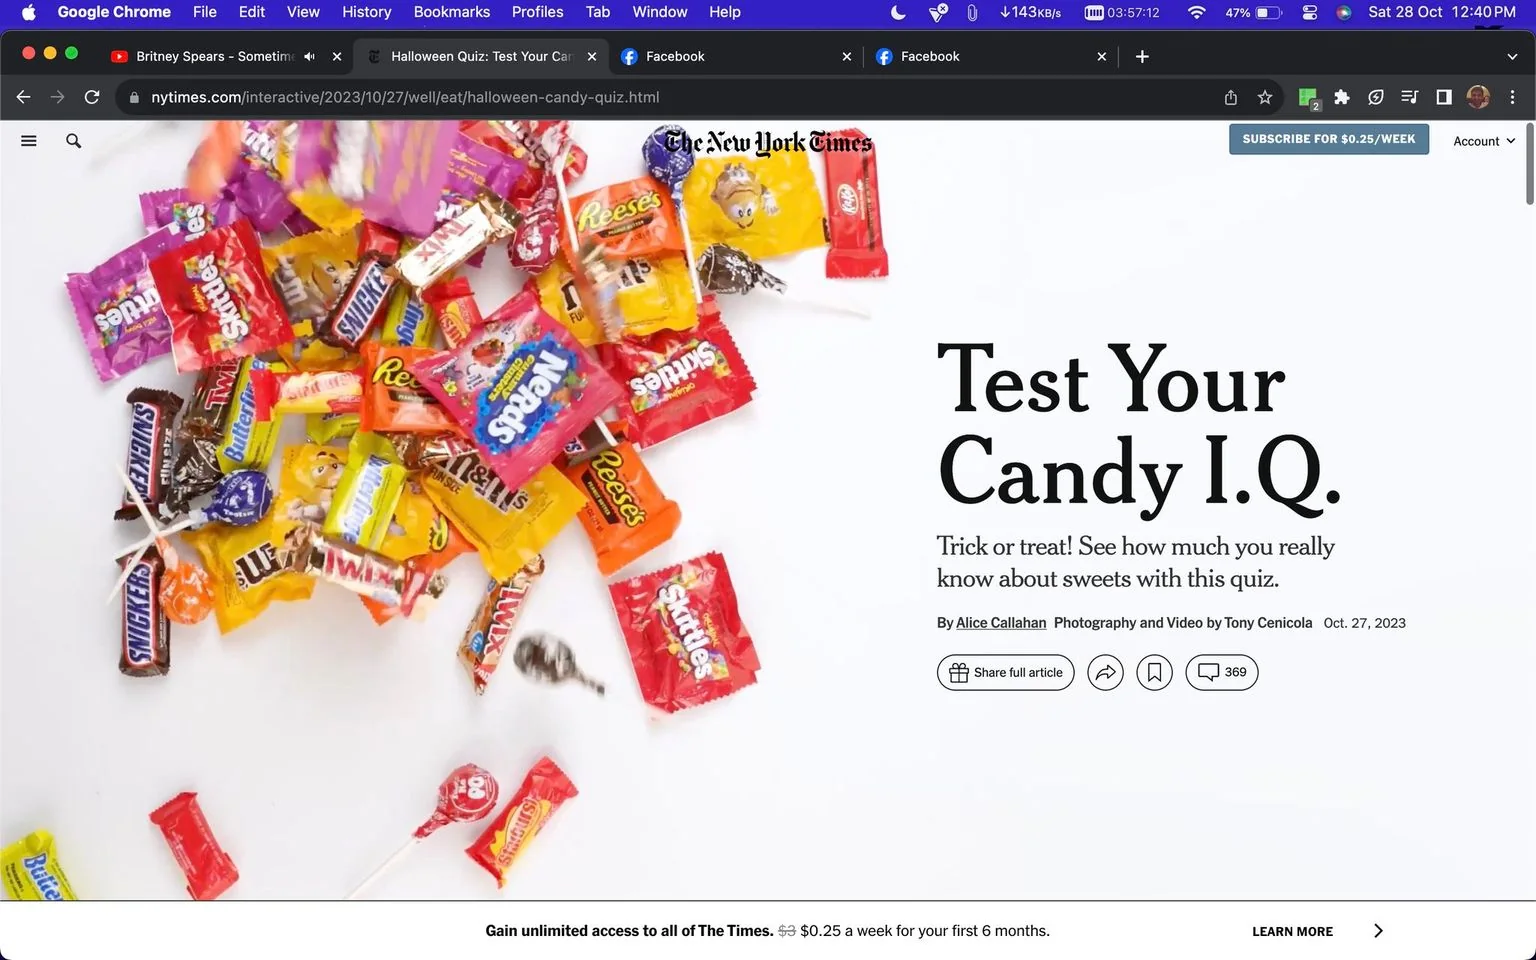Open the 369 comments button

click(1221, 672)
